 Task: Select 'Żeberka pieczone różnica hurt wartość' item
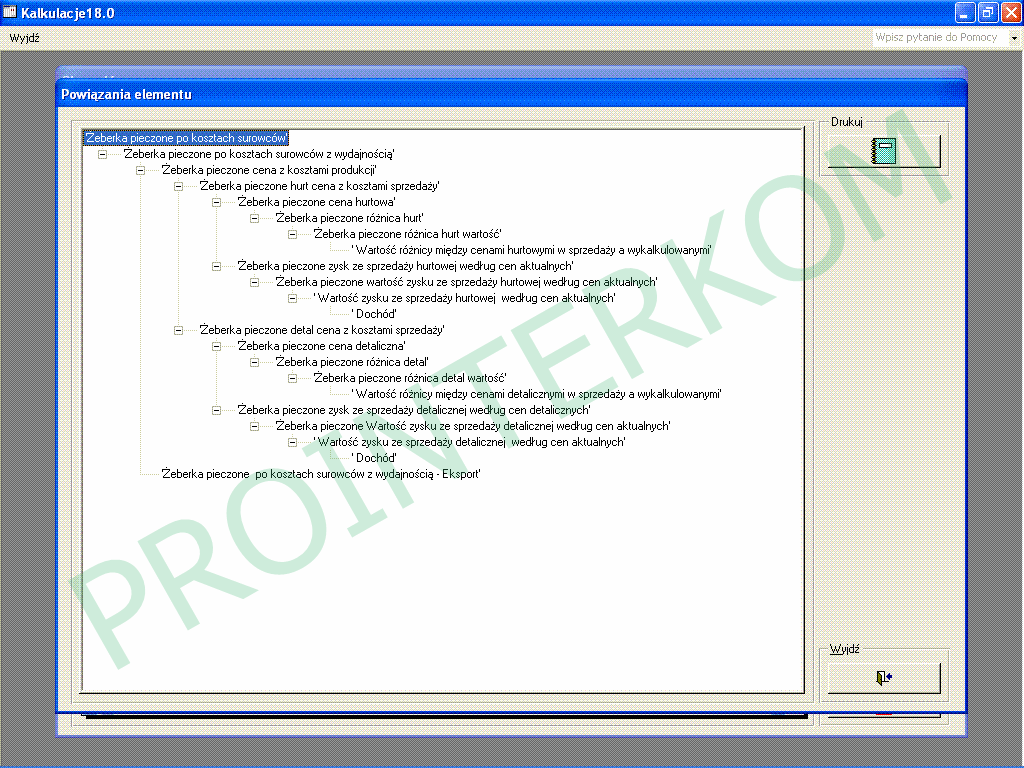(x=408, y=234)
